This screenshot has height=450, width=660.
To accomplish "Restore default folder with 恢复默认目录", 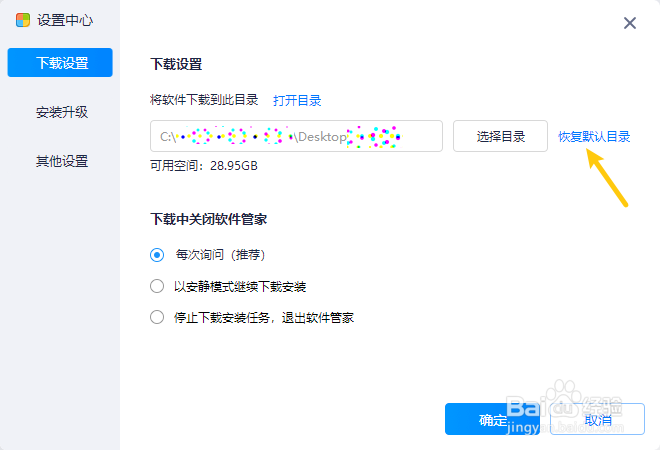I will pos(594,136).
